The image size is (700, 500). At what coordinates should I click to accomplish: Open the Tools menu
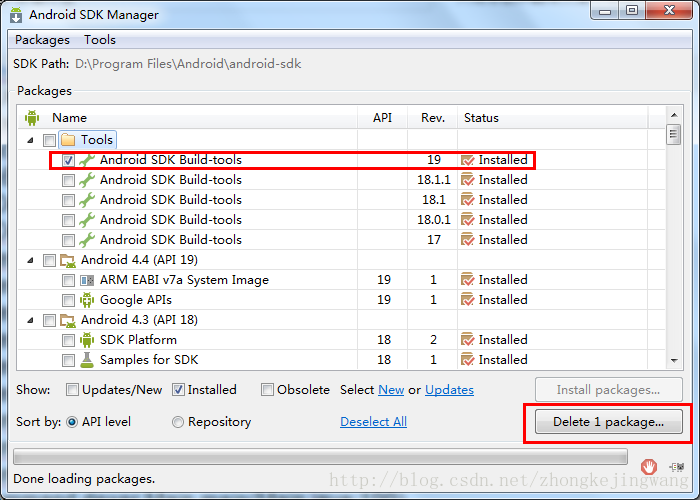point(100,40)
